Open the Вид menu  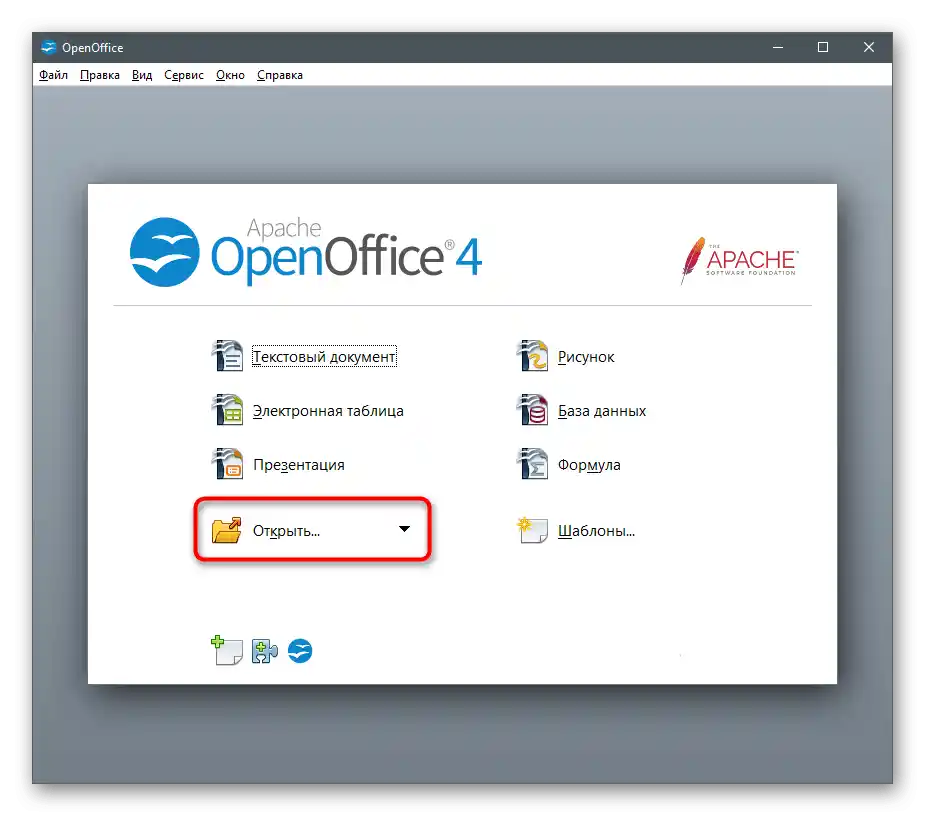tap(142, 75)
